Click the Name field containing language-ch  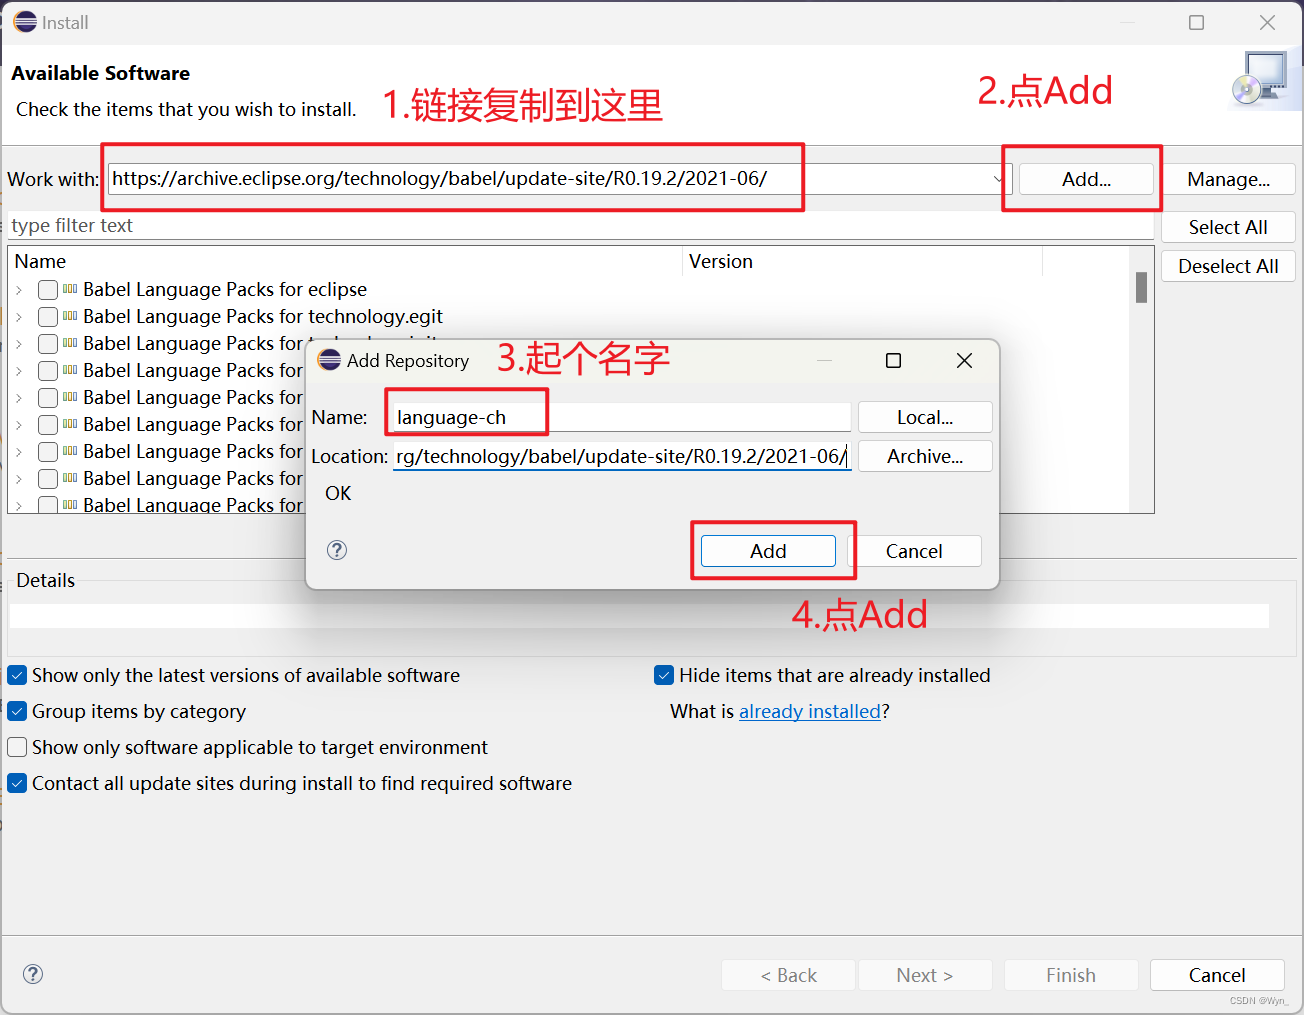tap(622, 417)
